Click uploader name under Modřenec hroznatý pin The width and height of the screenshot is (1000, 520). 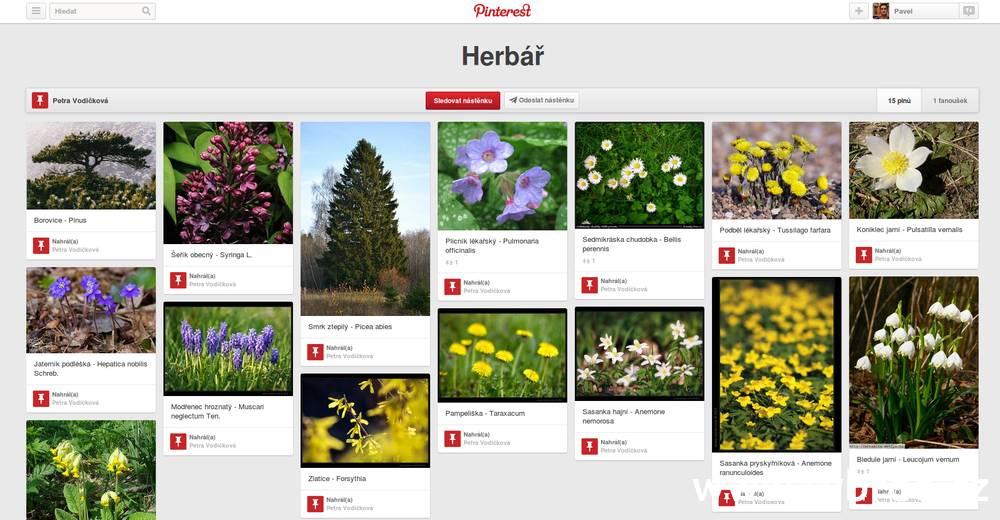pyautogui.click(x=212, y=445)
